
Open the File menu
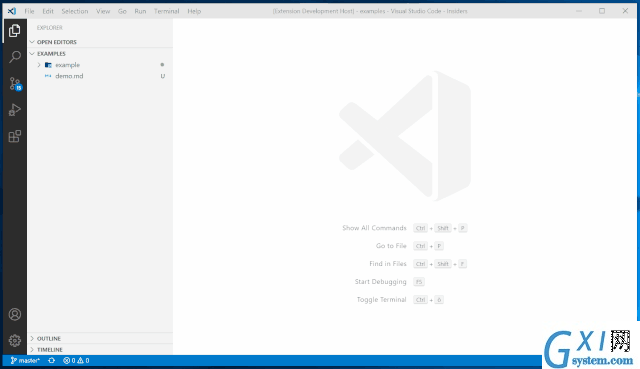[x=29, y=11]
